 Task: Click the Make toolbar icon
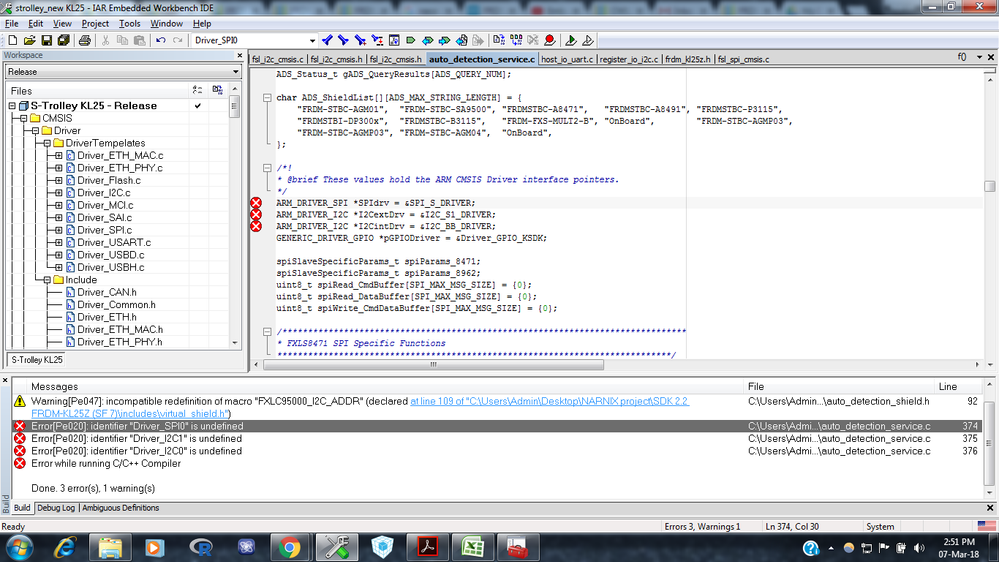tap(516, 40)
